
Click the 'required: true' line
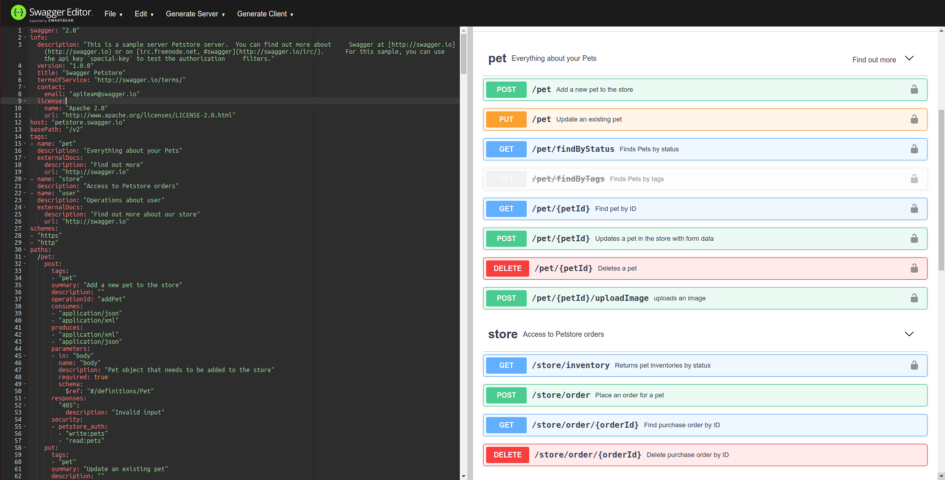(x=84, y=377)
